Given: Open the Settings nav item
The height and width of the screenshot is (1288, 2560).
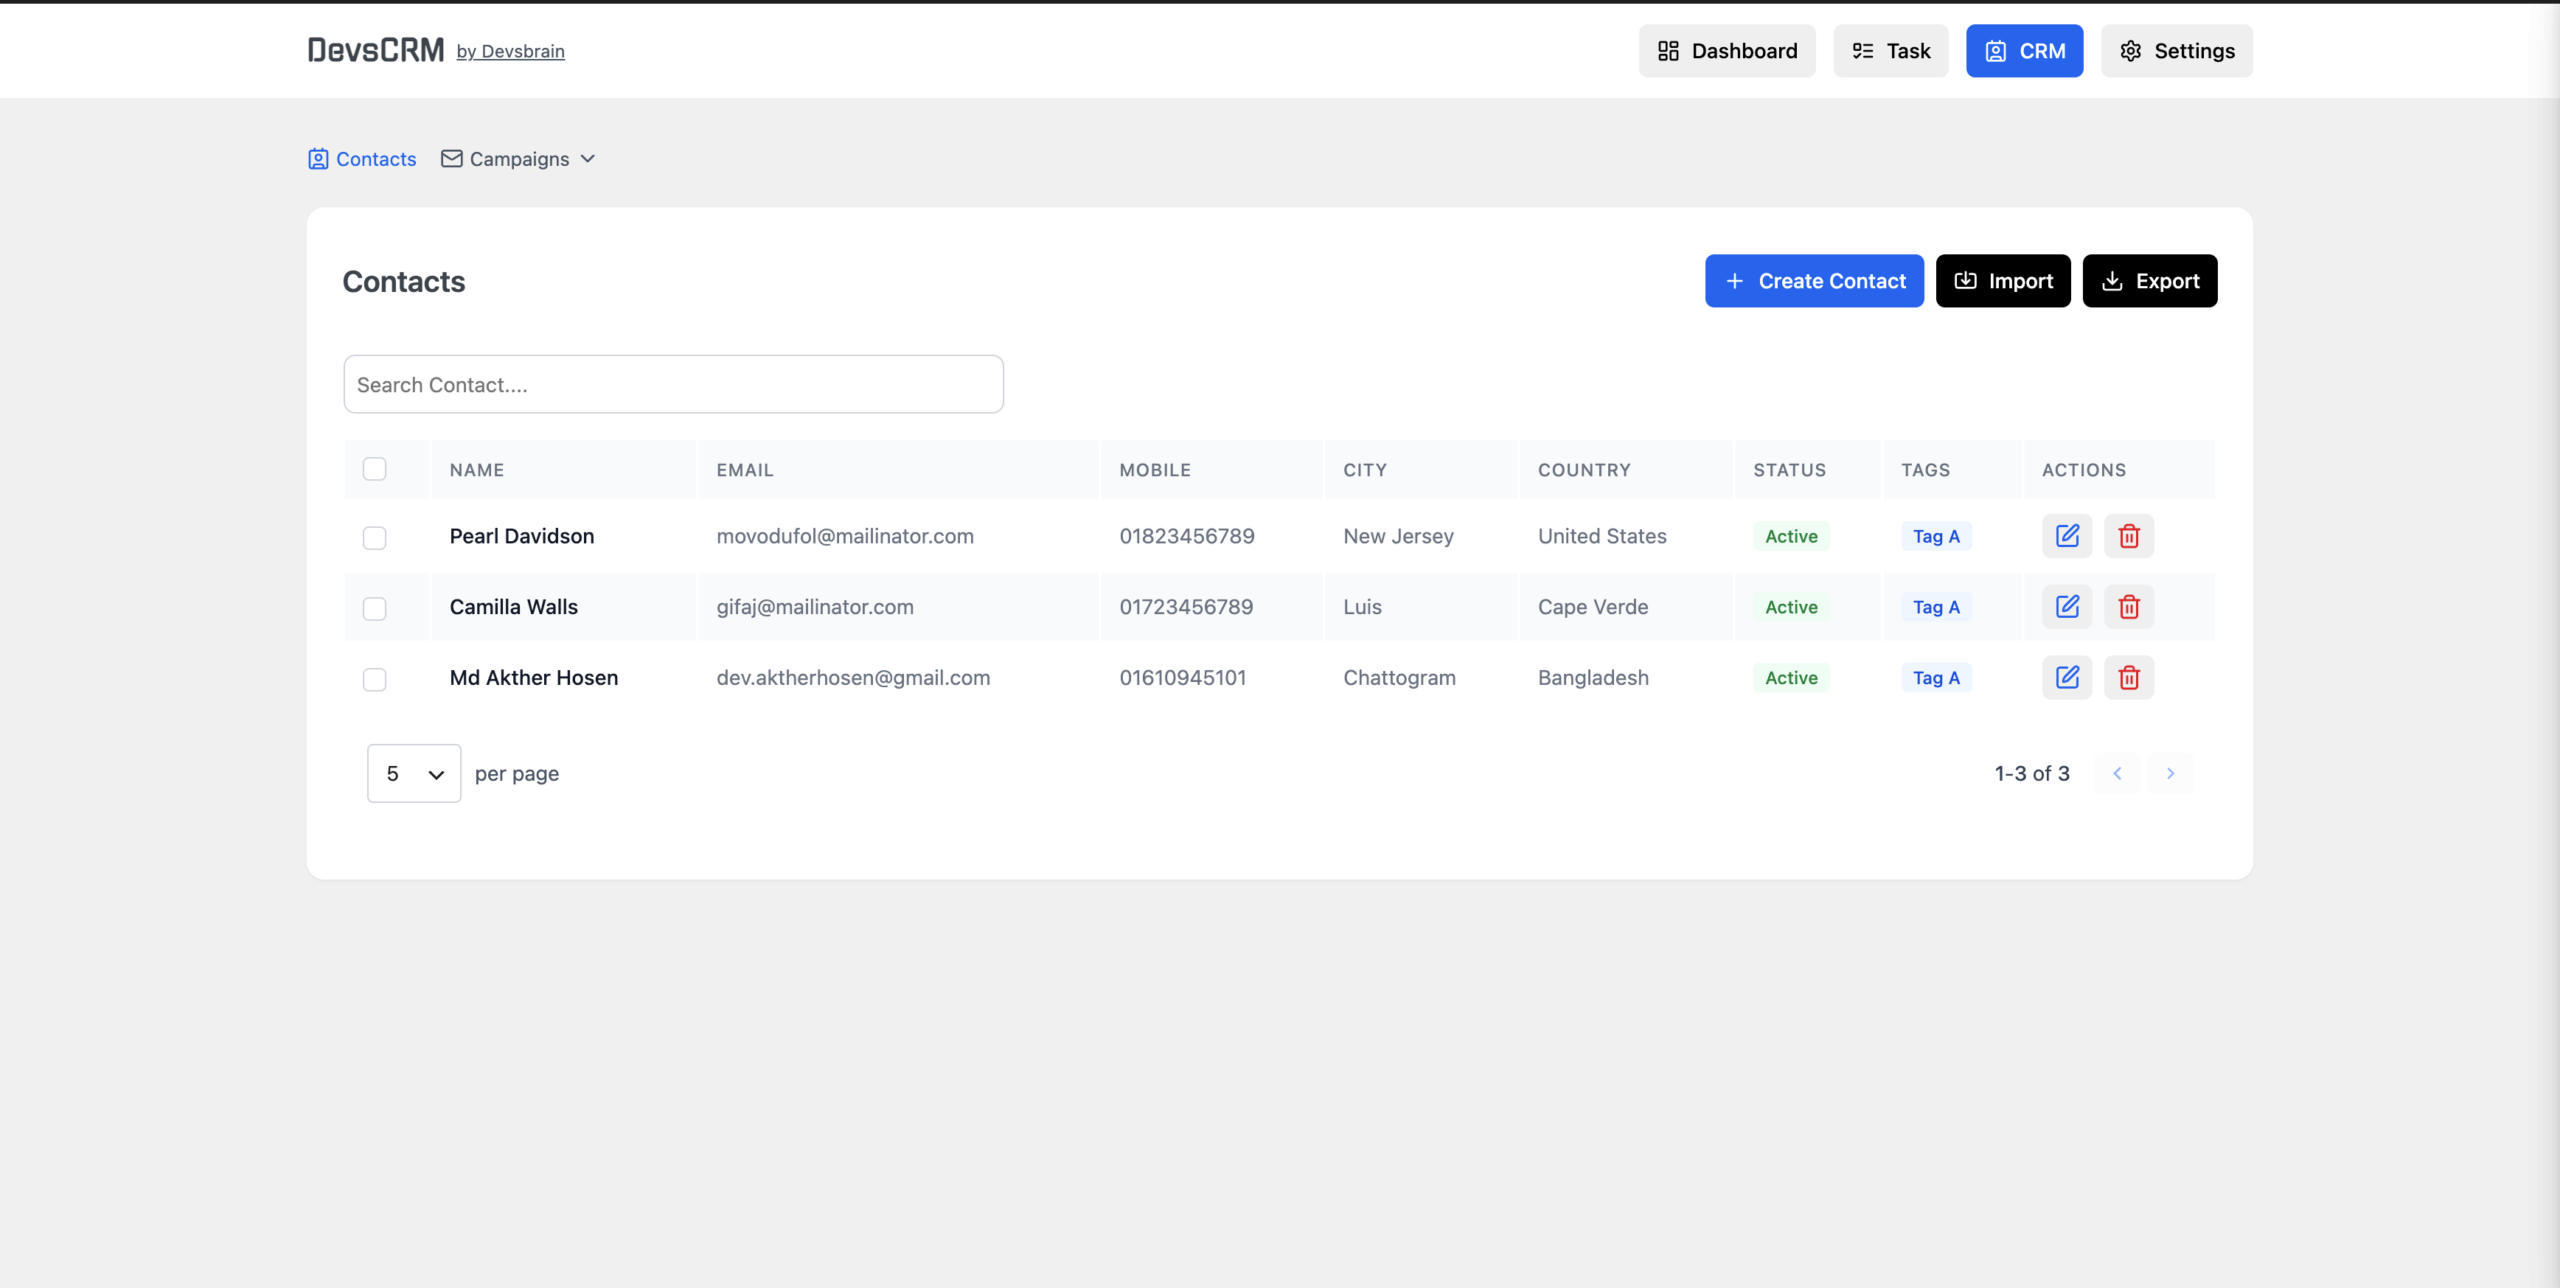Looking at the screenshot, I should coord(2176,51).
